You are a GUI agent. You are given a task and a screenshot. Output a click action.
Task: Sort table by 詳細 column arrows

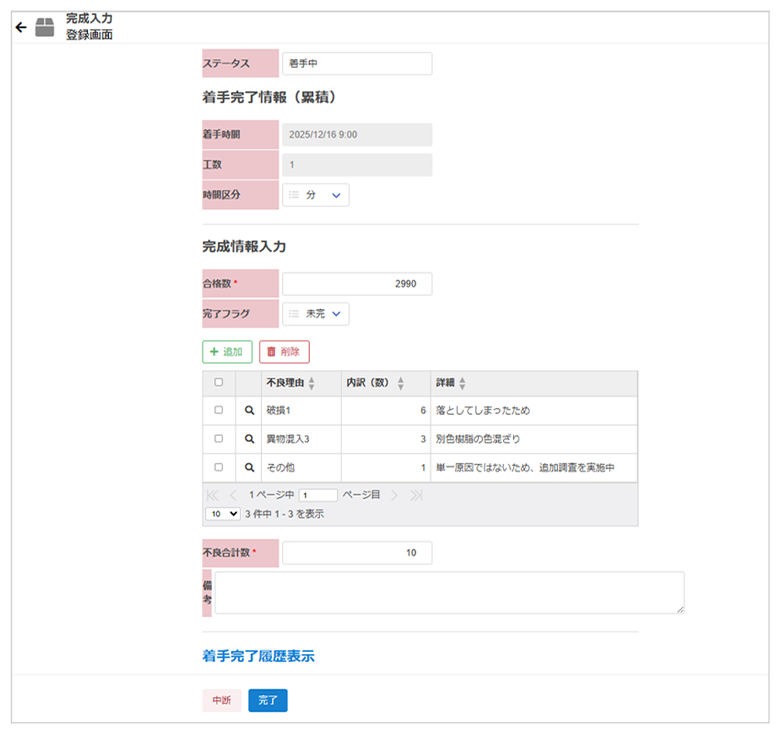coord(462,383)
